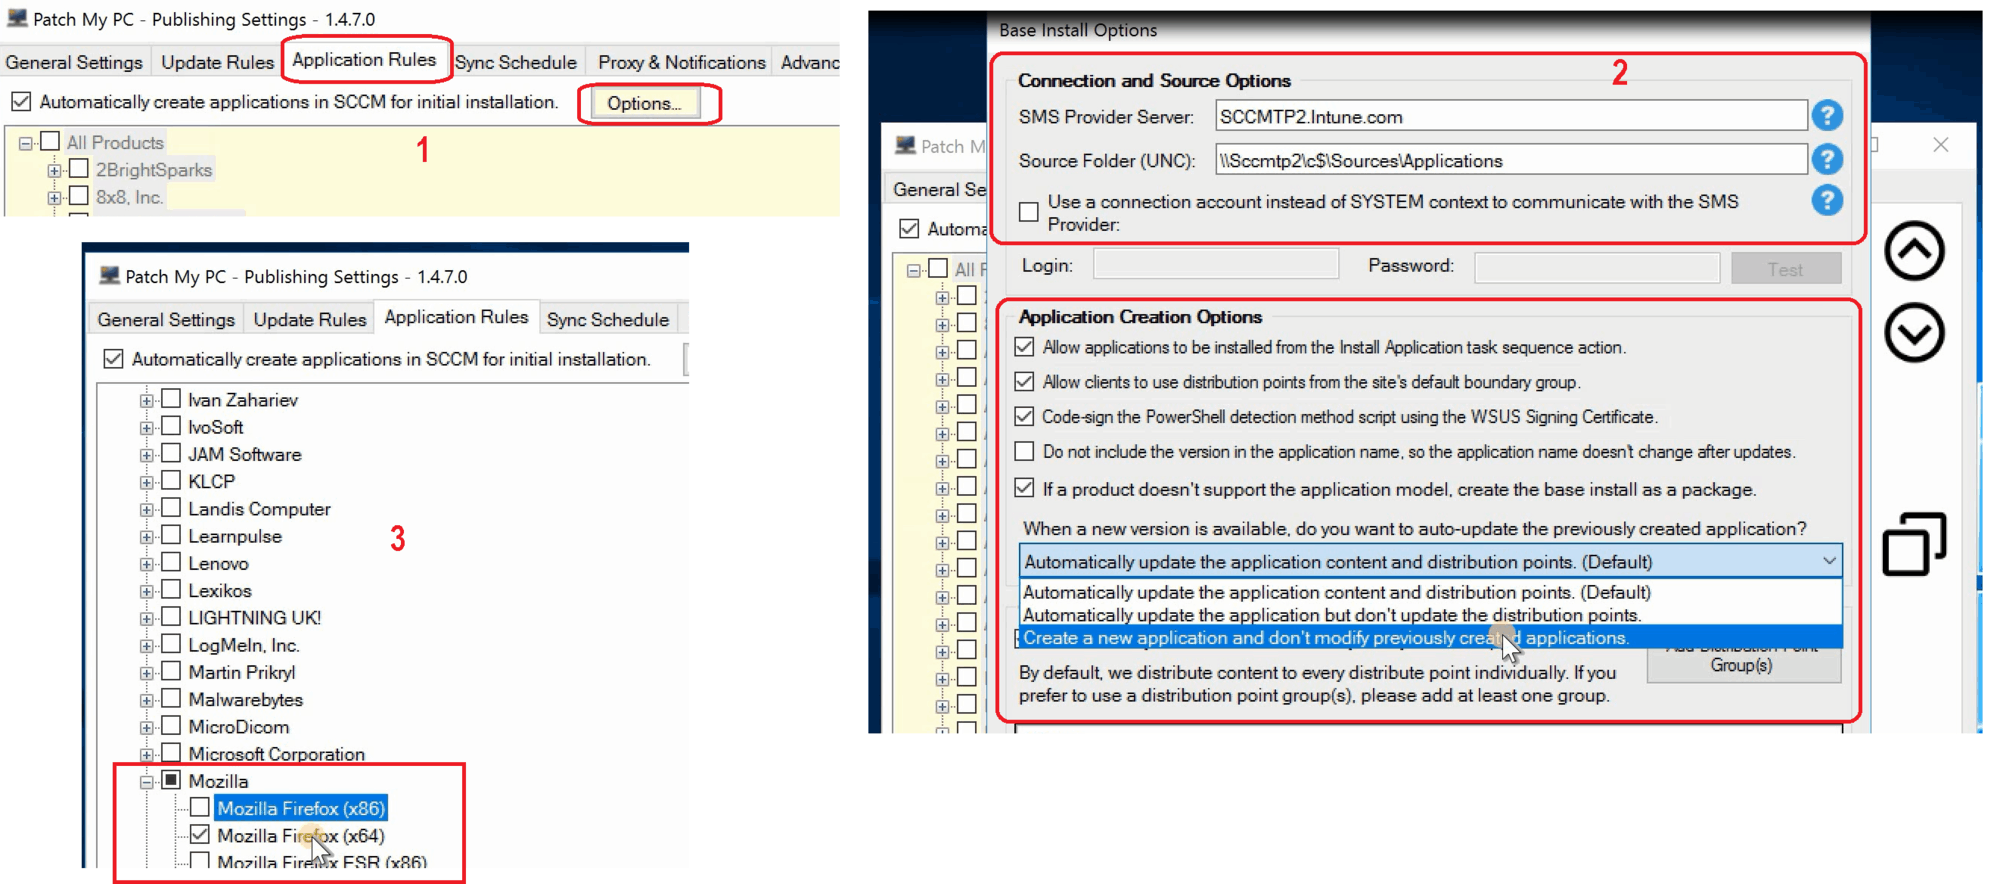This screenshot has width=2000, height=884.
Task: Click the overlapping squares copy icon
Action: pos(1914,544)
